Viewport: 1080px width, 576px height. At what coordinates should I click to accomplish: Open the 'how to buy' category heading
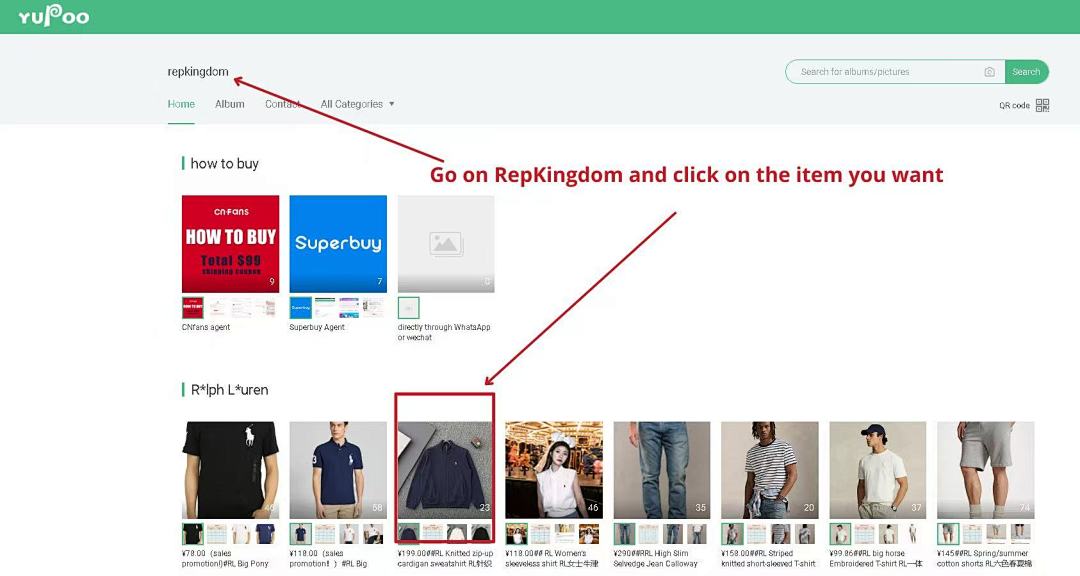tap(225, 163)
